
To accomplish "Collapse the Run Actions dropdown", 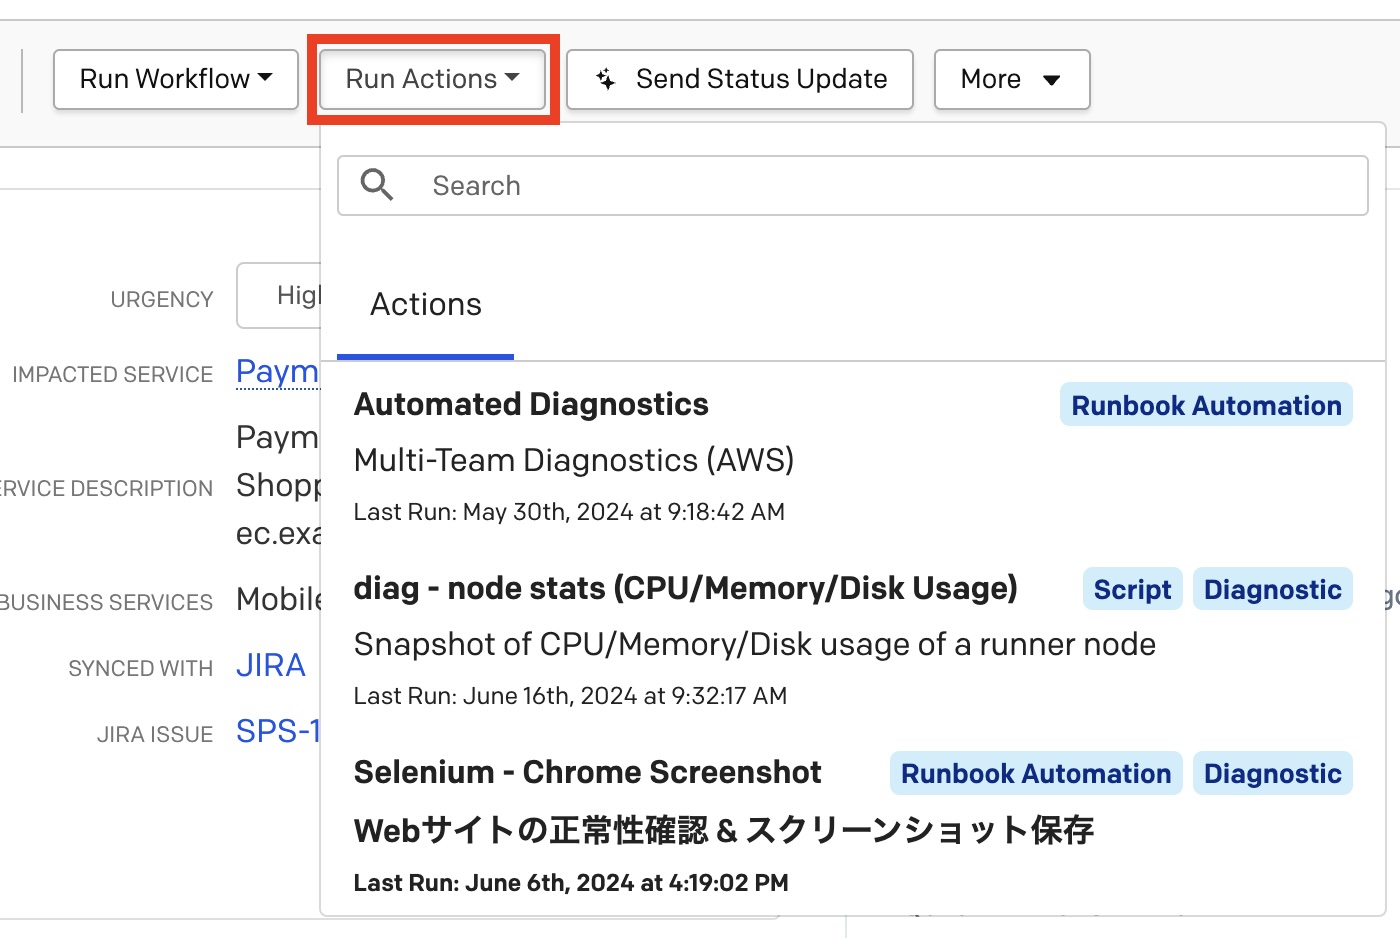I will [x=432, y=78].
